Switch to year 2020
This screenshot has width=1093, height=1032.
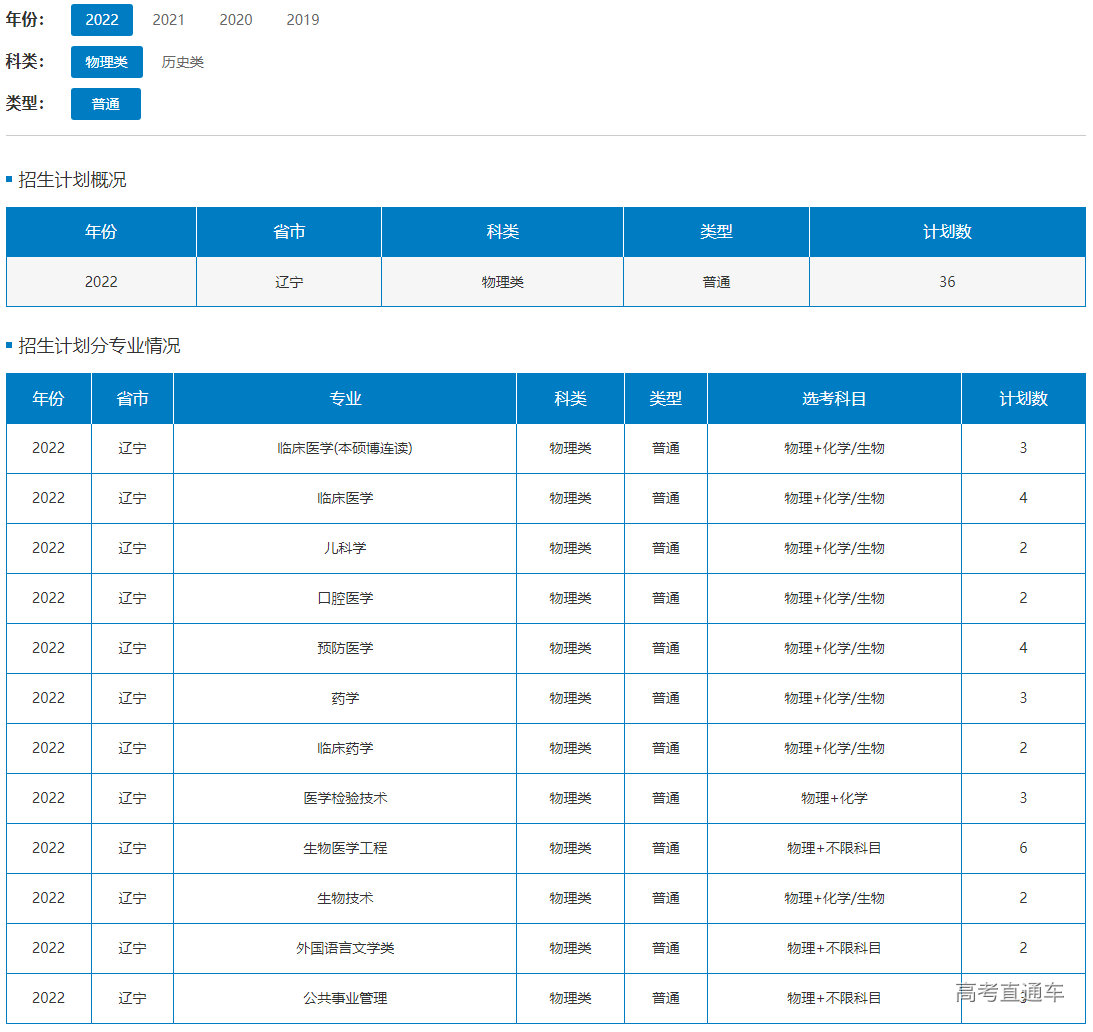pos(236,20)
